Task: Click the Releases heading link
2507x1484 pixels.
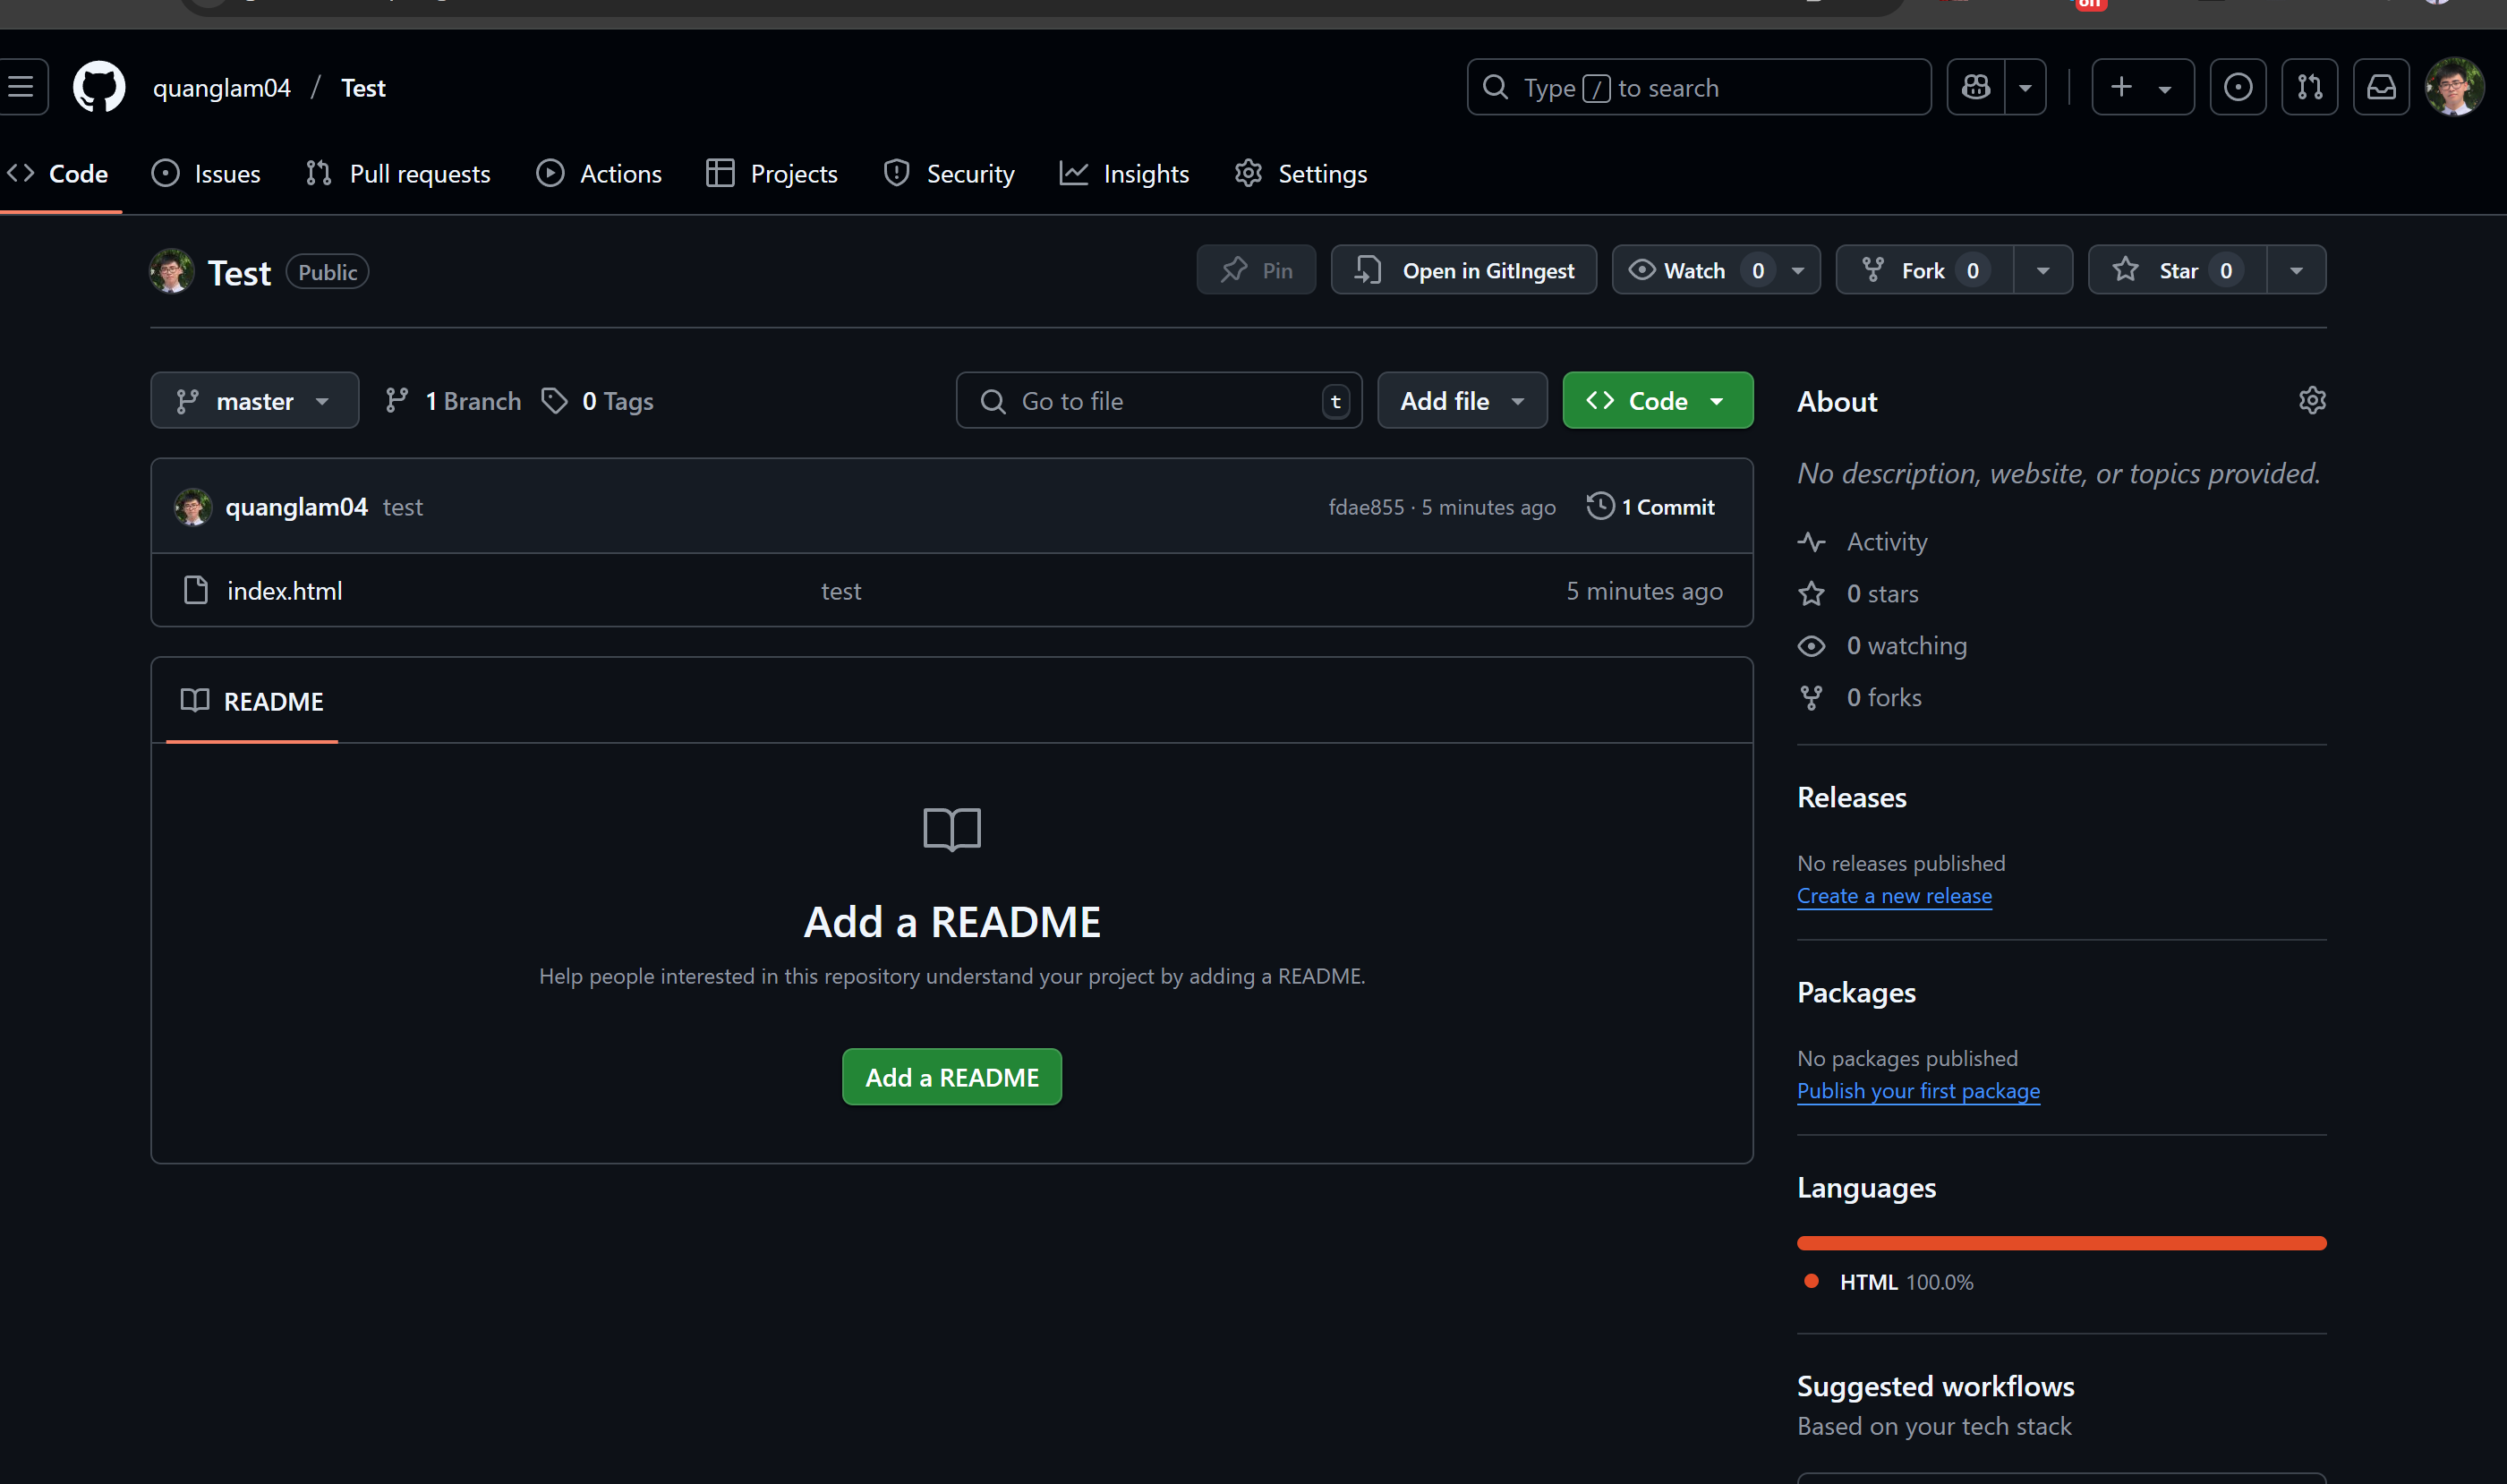Action: [1852, 798]
